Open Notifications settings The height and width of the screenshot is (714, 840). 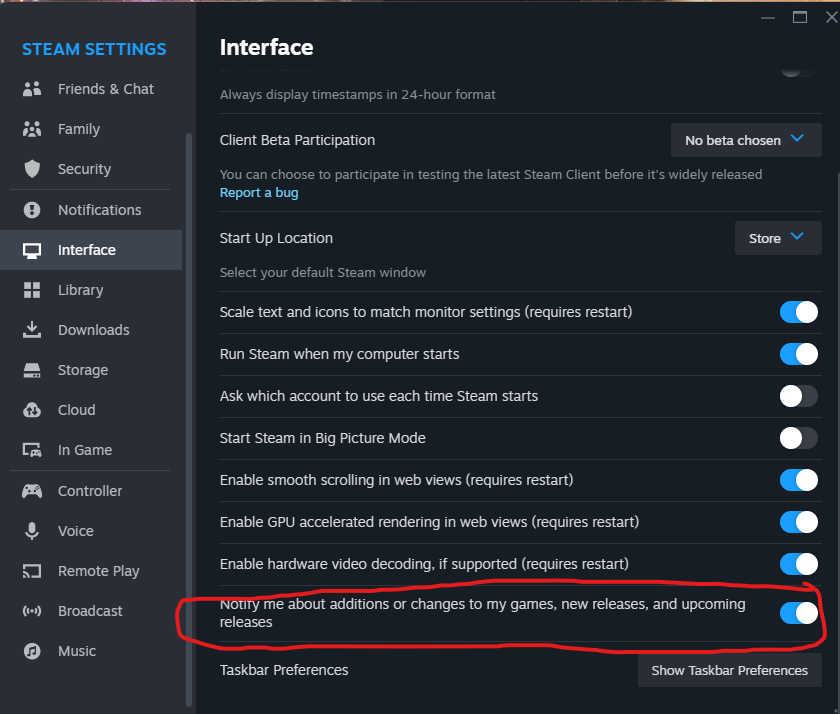click(x=91, y=210)
